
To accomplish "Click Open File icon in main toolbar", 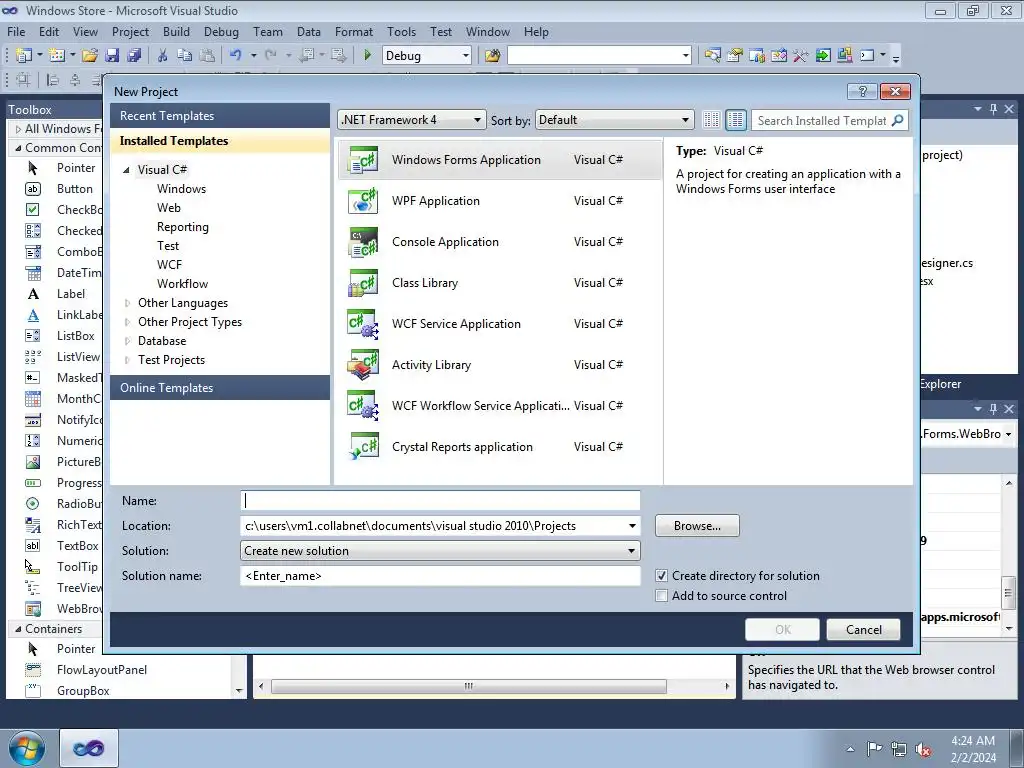I will click(90, 56).
